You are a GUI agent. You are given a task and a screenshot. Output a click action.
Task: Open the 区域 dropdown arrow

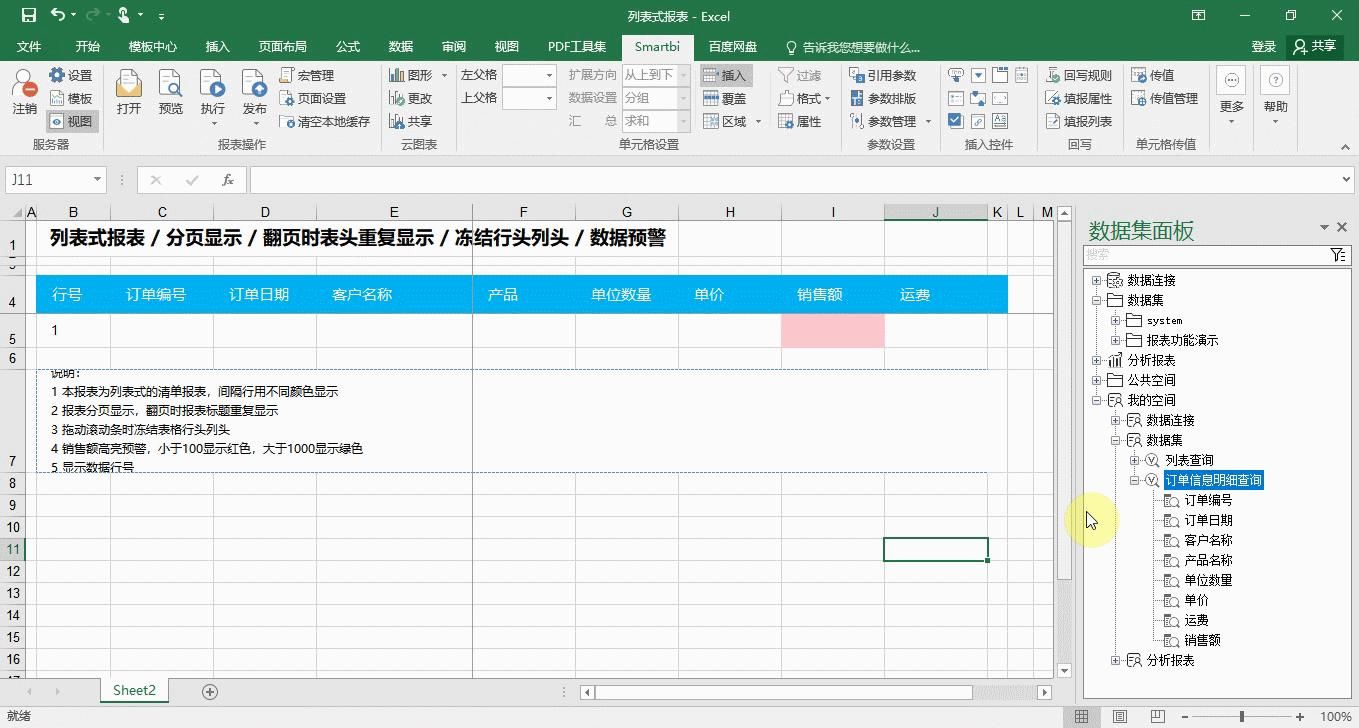758,121
